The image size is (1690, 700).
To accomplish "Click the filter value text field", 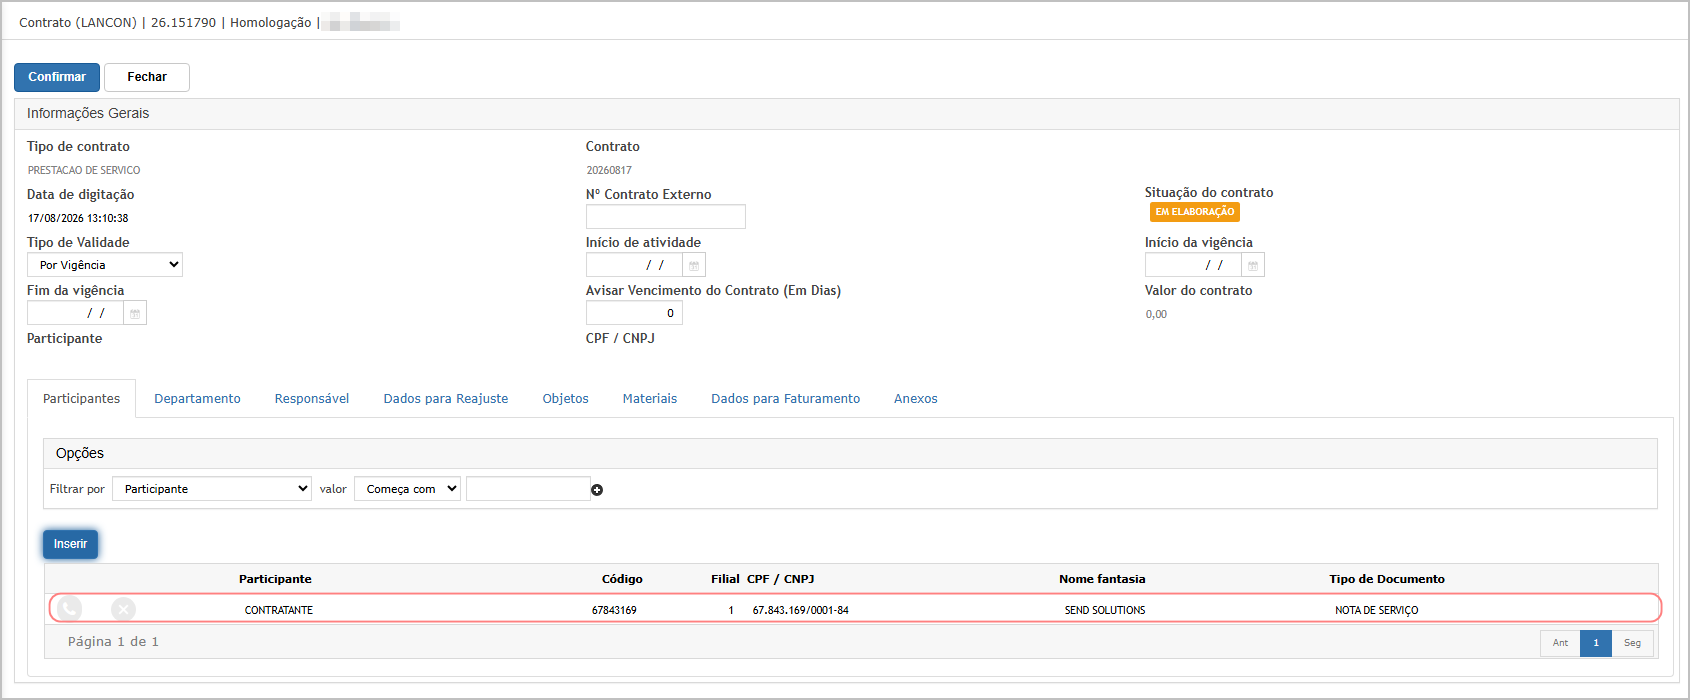I will pos(528,489).
